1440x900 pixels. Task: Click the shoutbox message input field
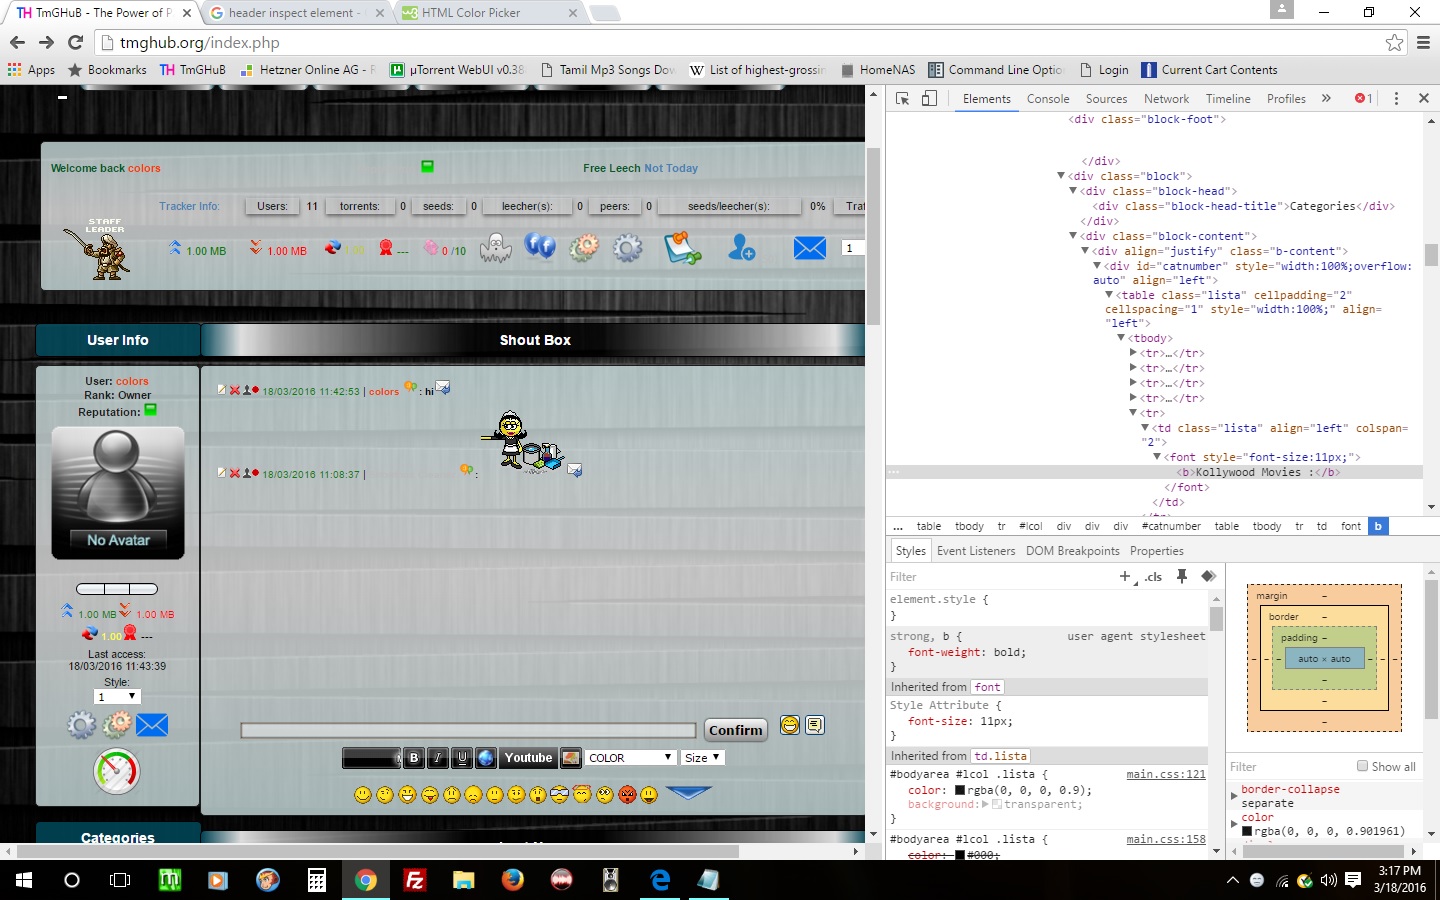click(x=468, y=731)
